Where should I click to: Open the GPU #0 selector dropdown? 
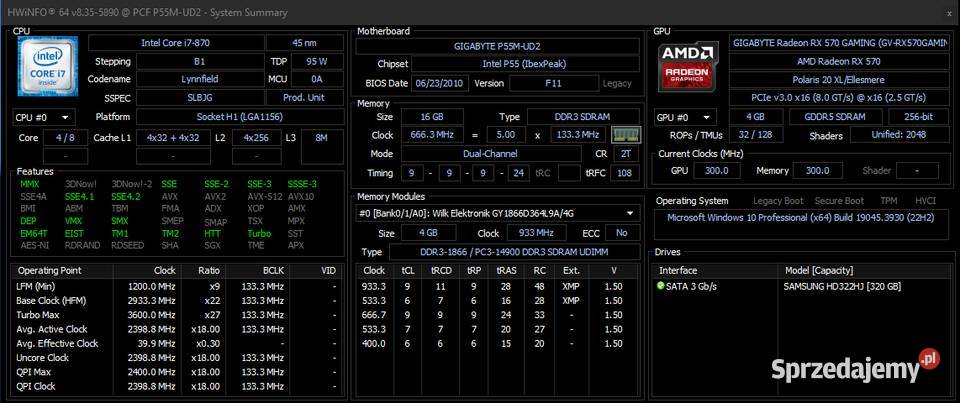(685, 117)
